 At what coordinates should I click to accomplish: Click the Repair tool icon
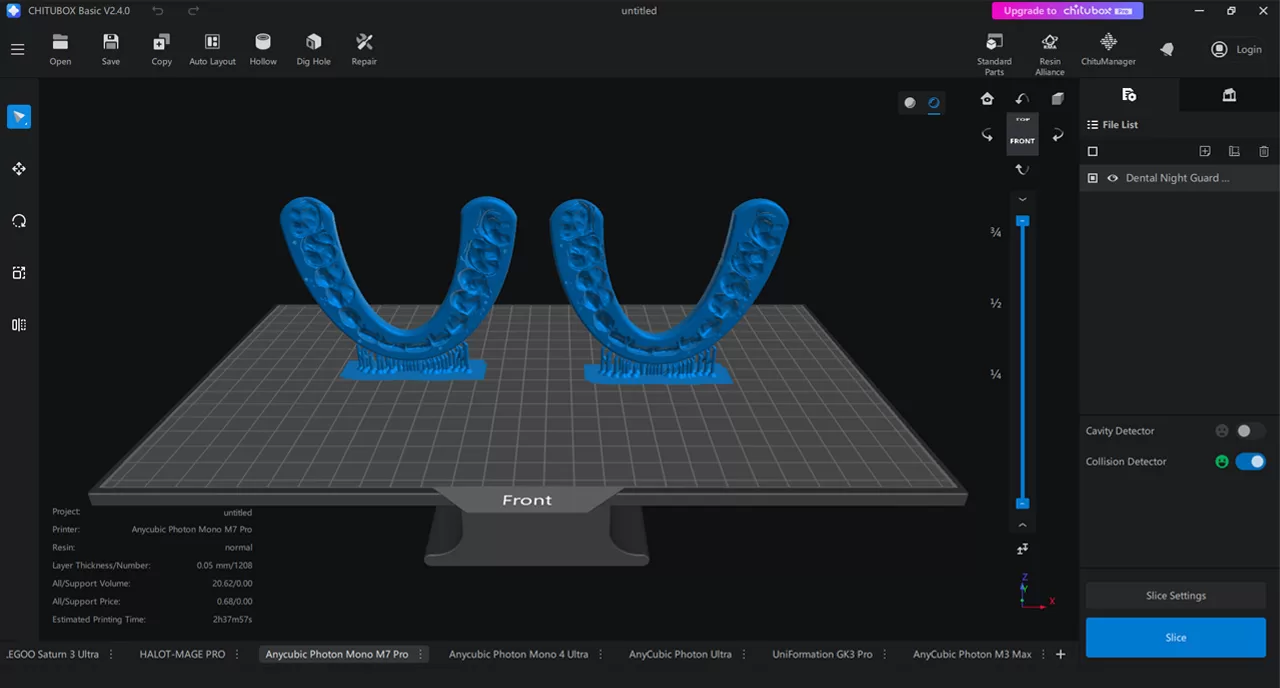click(364, 49)
